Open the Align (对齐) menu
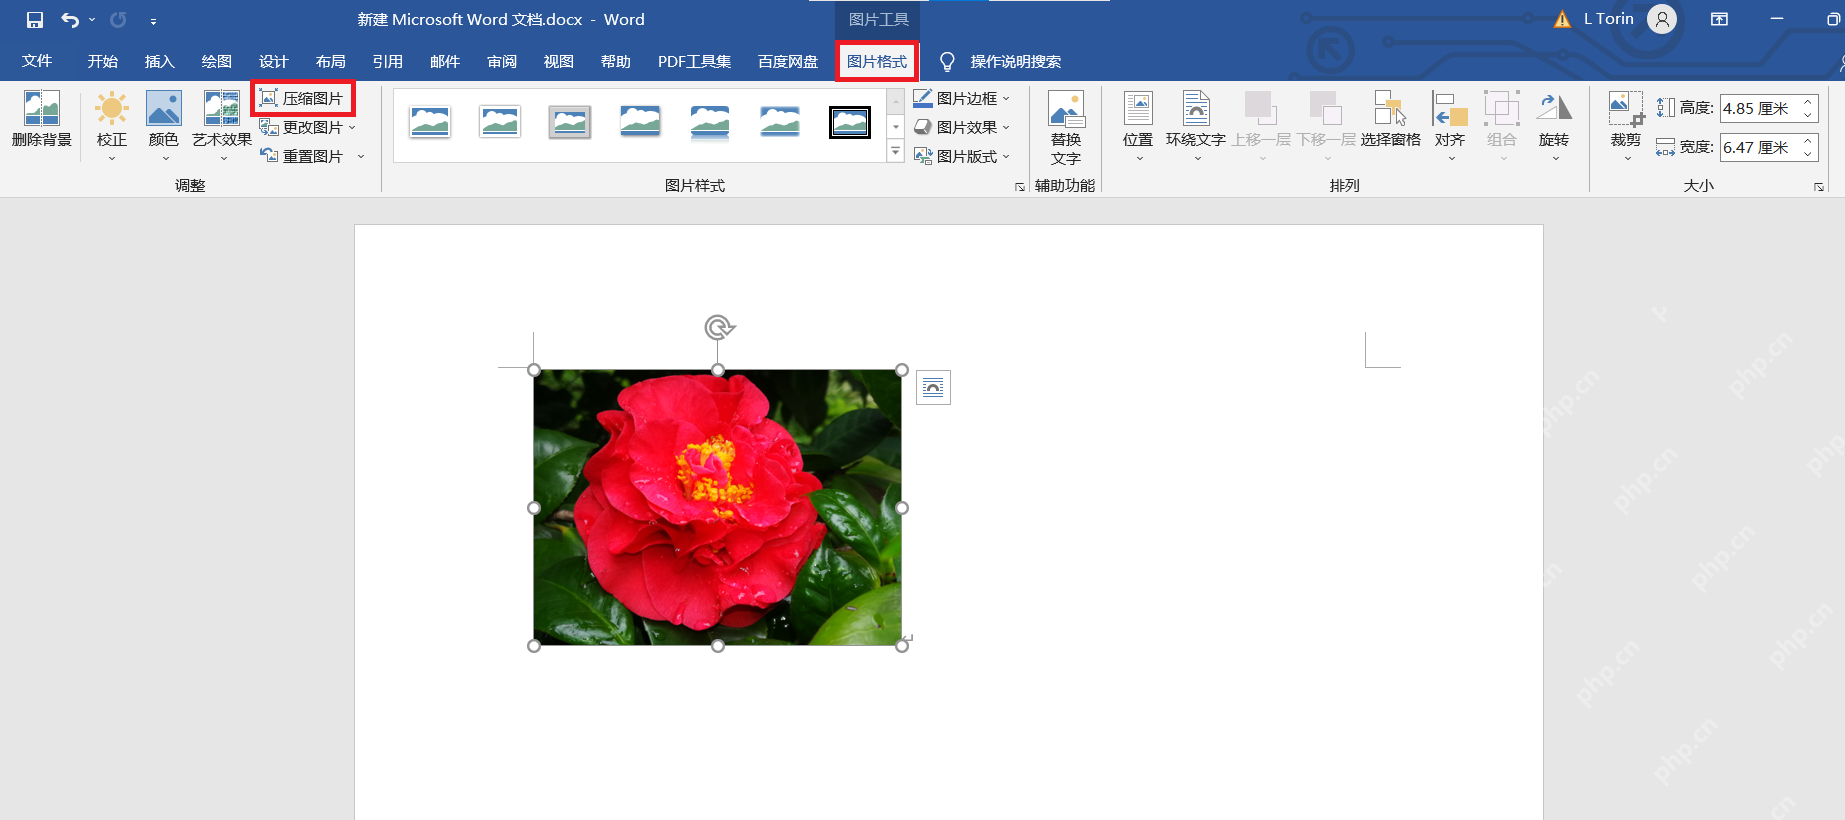1845x820 pixels. point(1450,125)
